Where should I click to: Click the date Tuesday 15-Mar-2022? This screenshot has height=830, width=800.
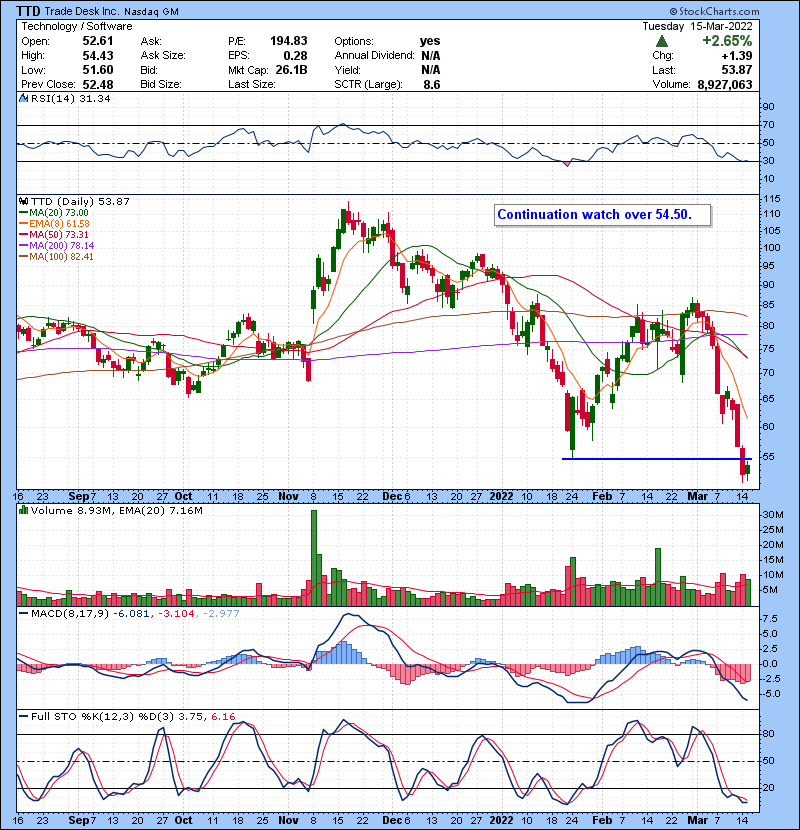(x=697, y=26)
